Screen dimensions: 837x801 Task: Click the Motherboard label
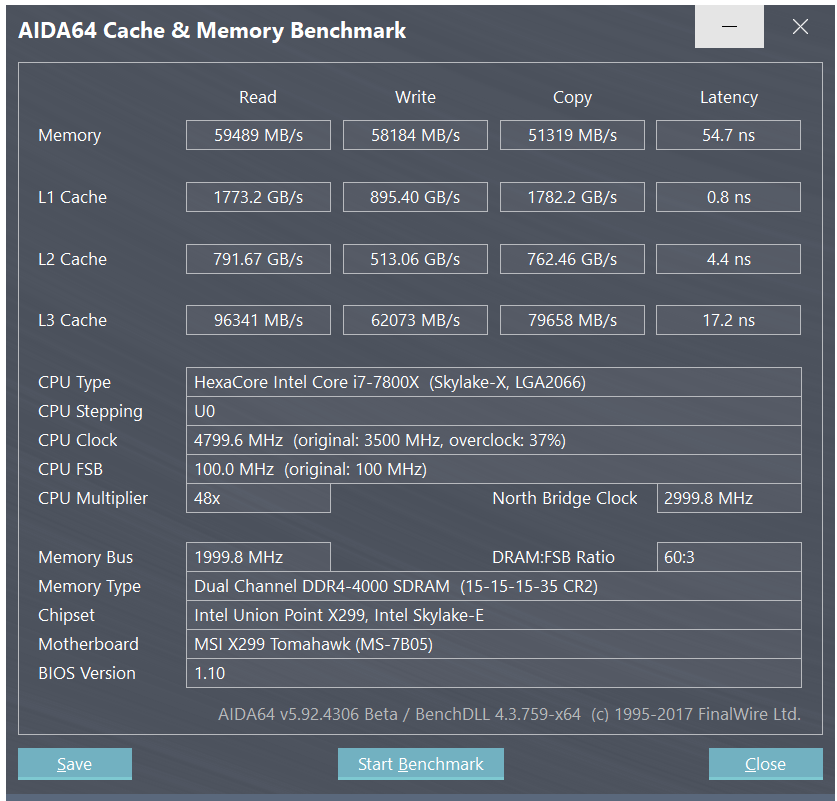point(89,644)
